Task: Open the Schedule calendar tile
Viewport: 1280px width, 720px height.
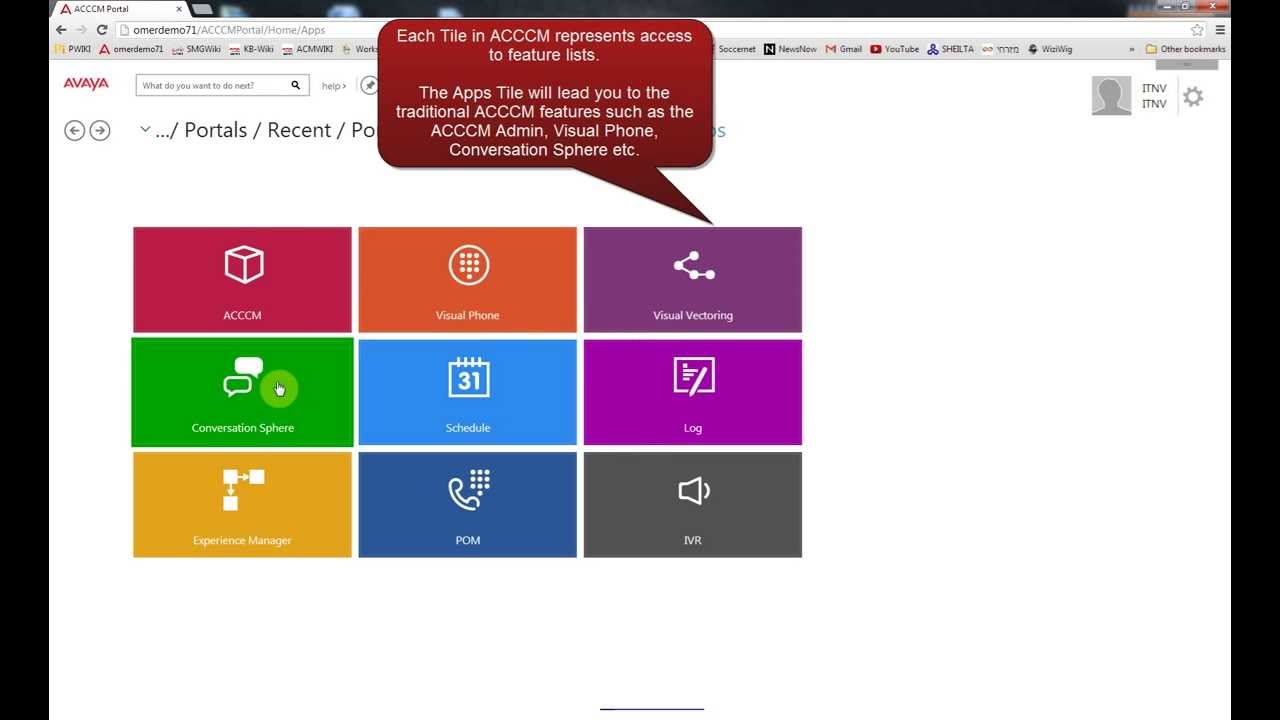Action: pos(467,392)
